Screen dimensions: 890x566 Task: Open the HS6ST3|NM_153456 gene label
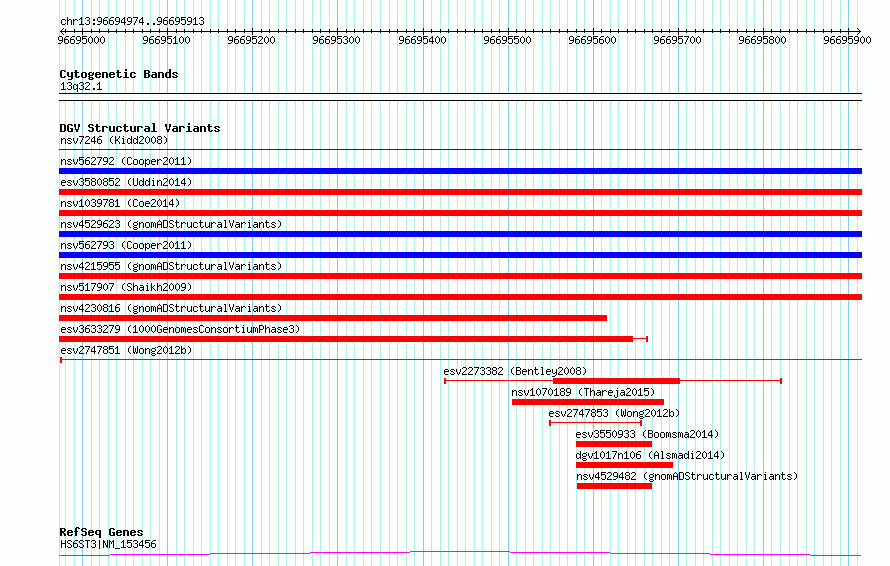click(108, 544)
